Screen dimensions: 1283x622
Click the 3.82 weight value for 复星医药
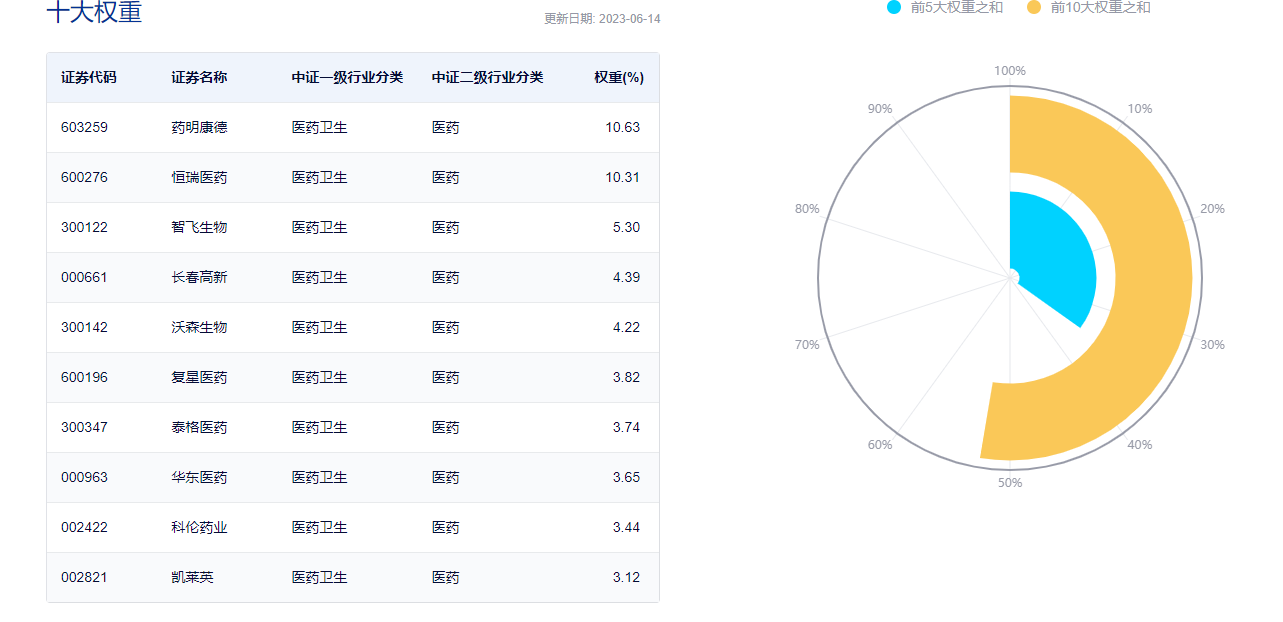[626, 378]
